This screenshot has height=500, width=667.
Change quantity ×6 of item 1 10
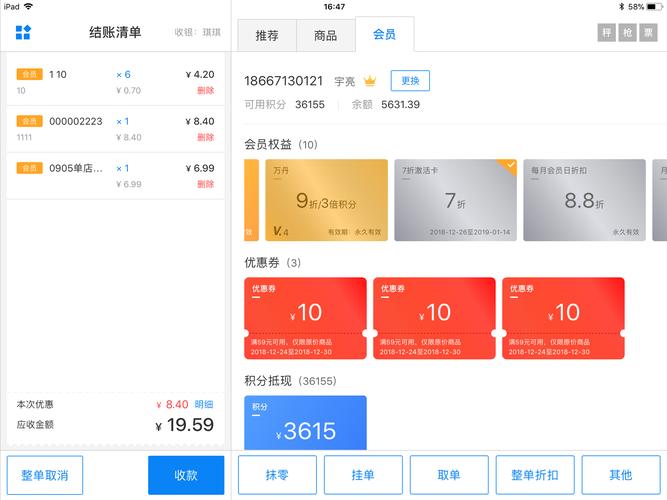pyautogui.click(x=123, y=74)
